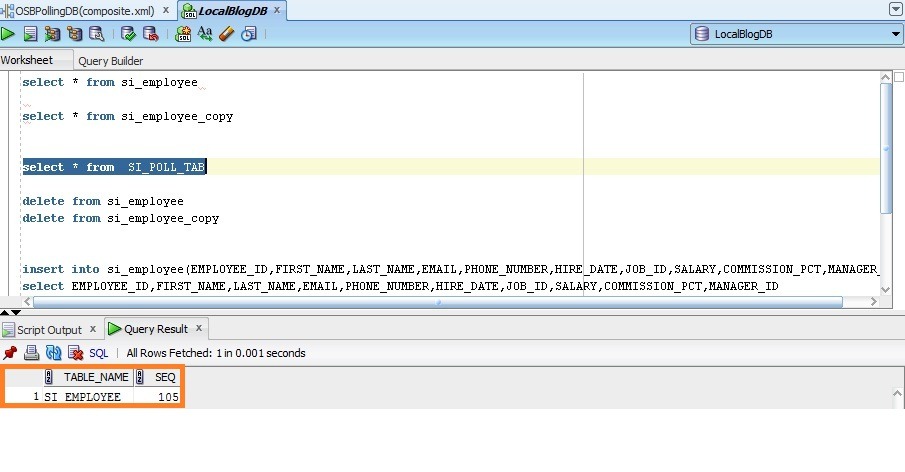The width and height of the screenshot is (905, 472).
Task: Click the To Upper/Lower/InitCap icon
Action: tap(205, 34)
